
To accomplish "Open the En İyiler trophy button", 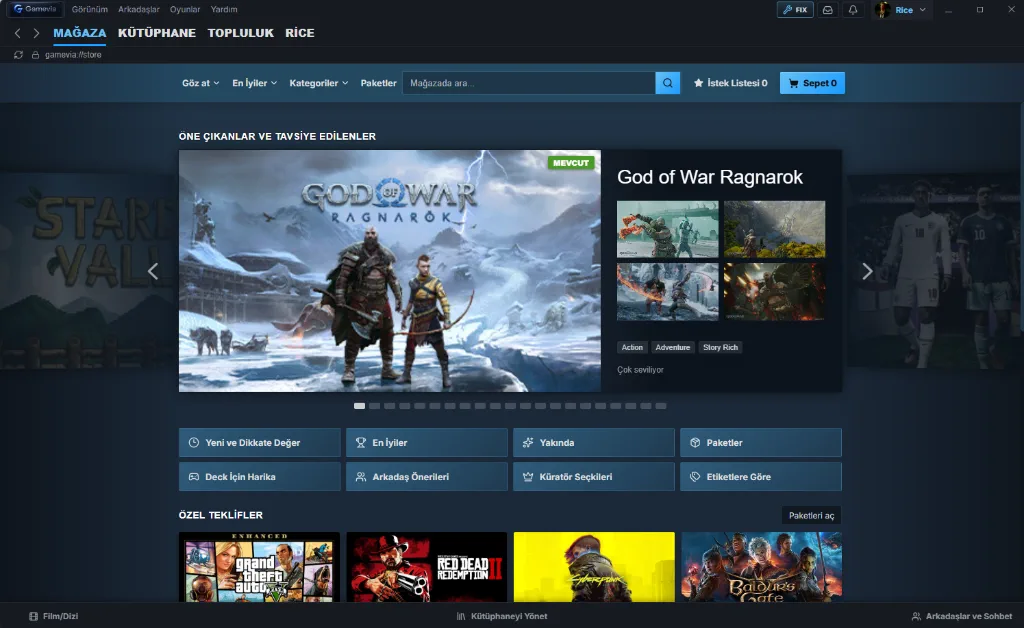I will point(426,443).
